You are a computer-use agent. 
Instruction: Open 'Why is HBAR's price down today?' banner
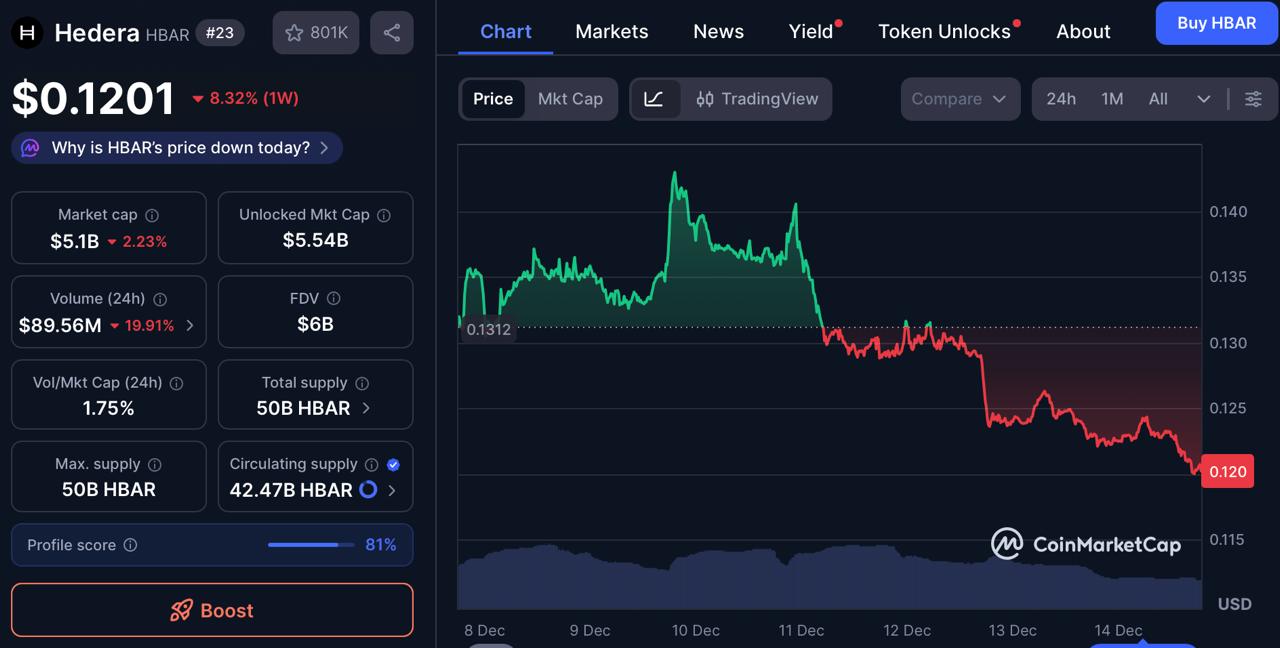pos(176,147)
